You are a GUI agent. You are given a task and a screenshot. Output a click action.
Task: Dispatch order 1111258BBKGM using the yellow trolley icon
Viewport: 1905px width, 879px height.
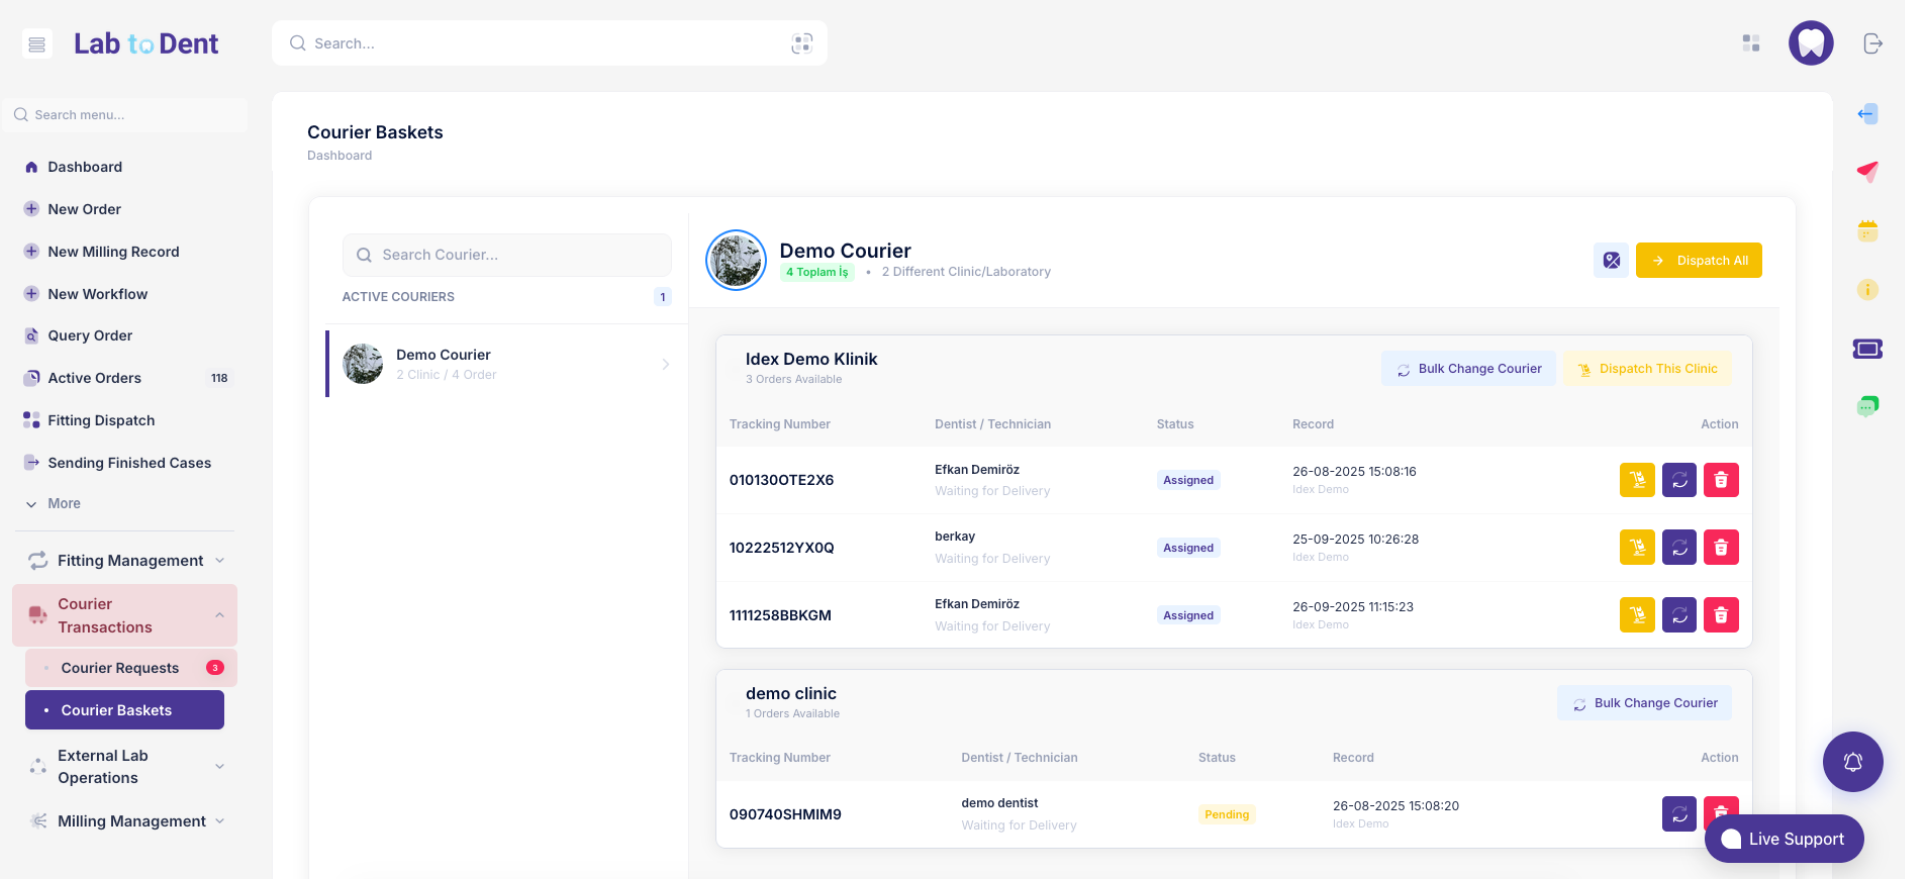coord(1636,615)
